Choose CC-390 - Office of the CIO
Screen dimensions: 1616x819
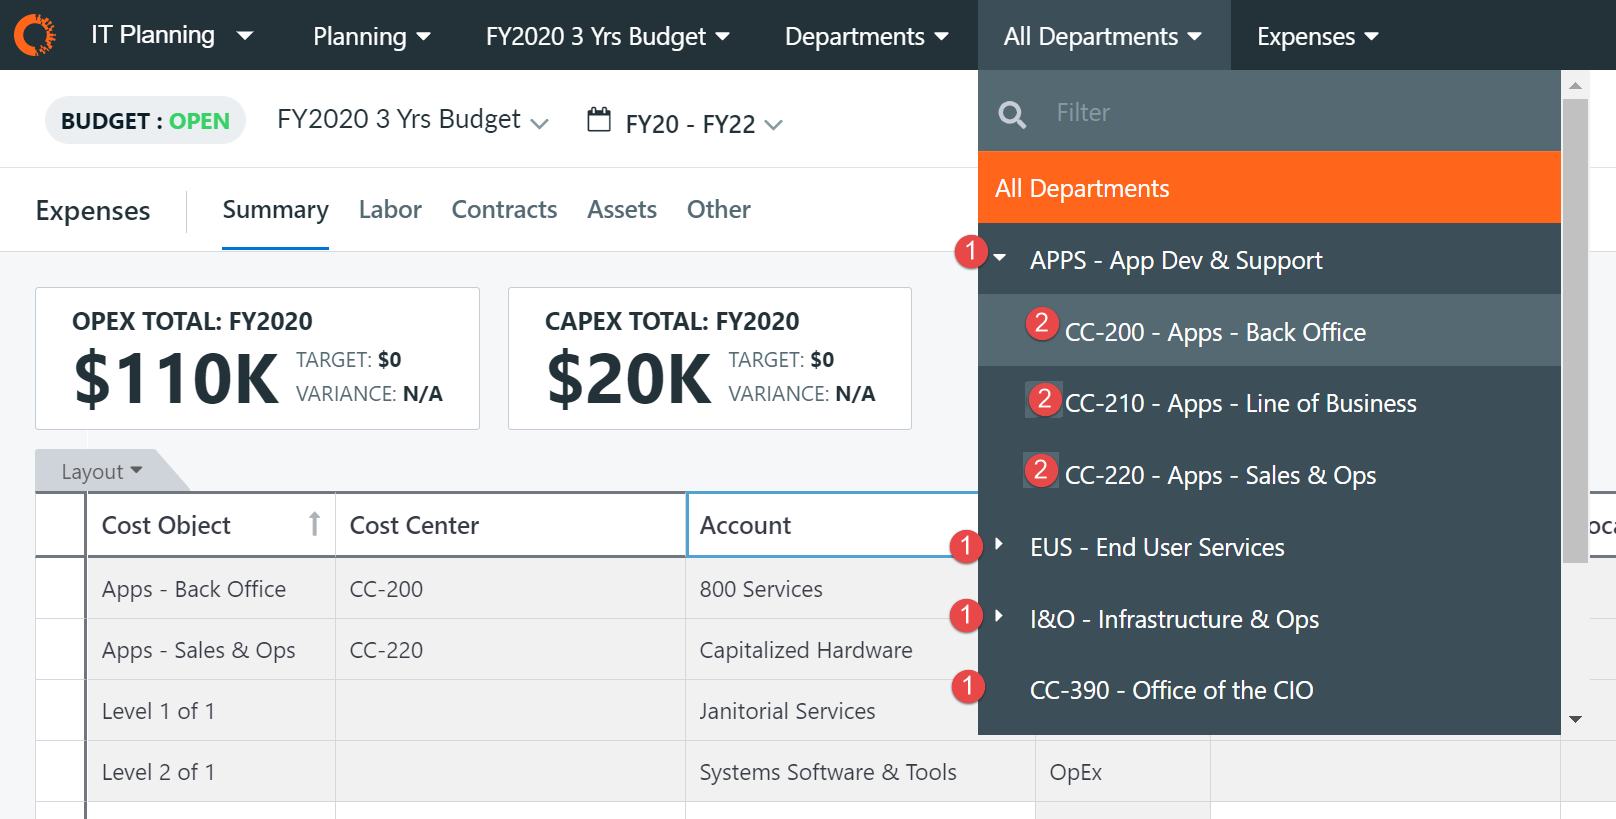1171,690
